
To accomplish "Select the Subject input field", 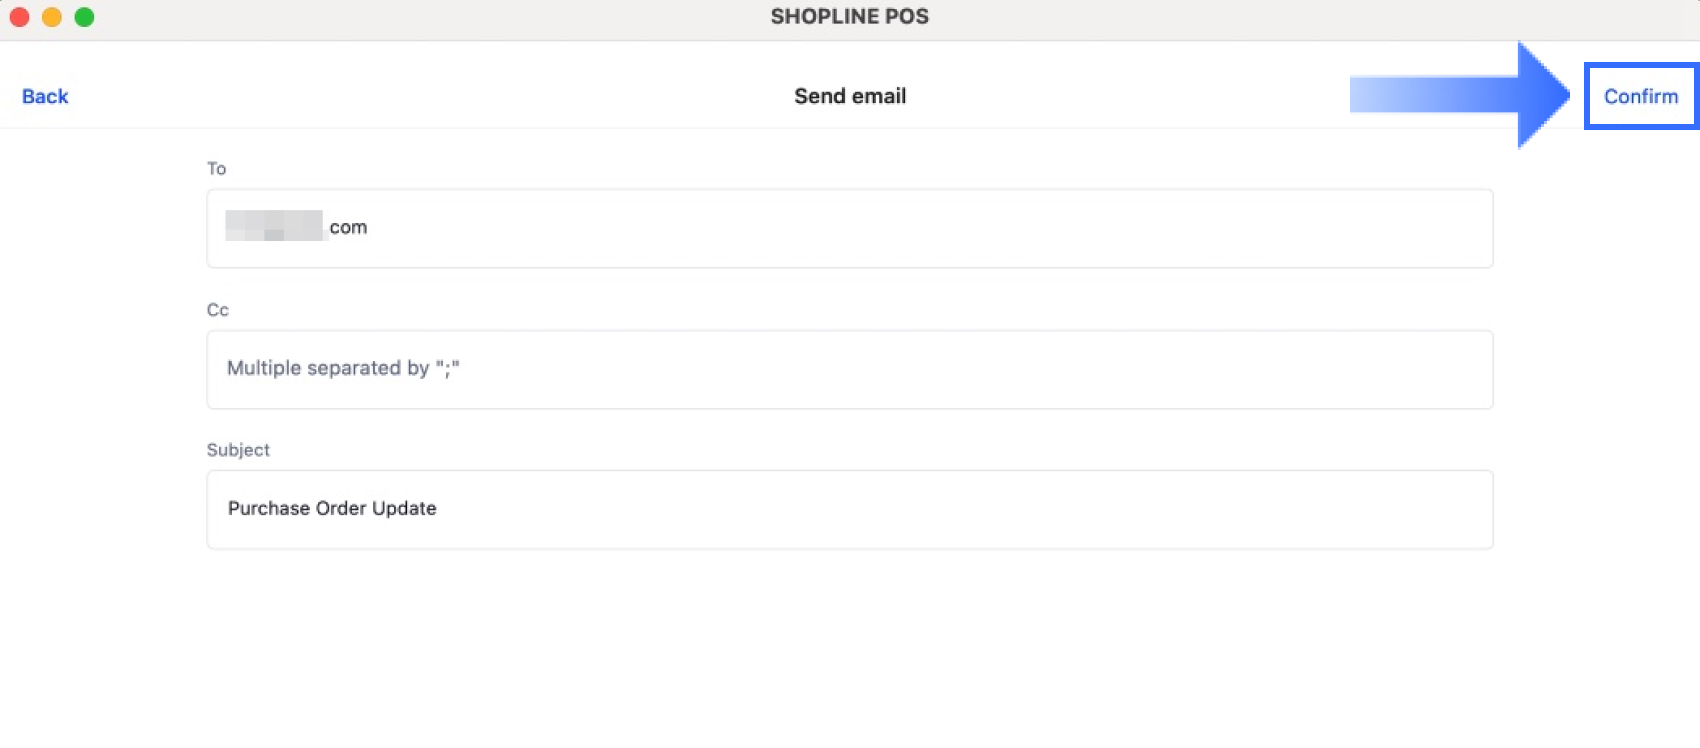I will 850,509.
